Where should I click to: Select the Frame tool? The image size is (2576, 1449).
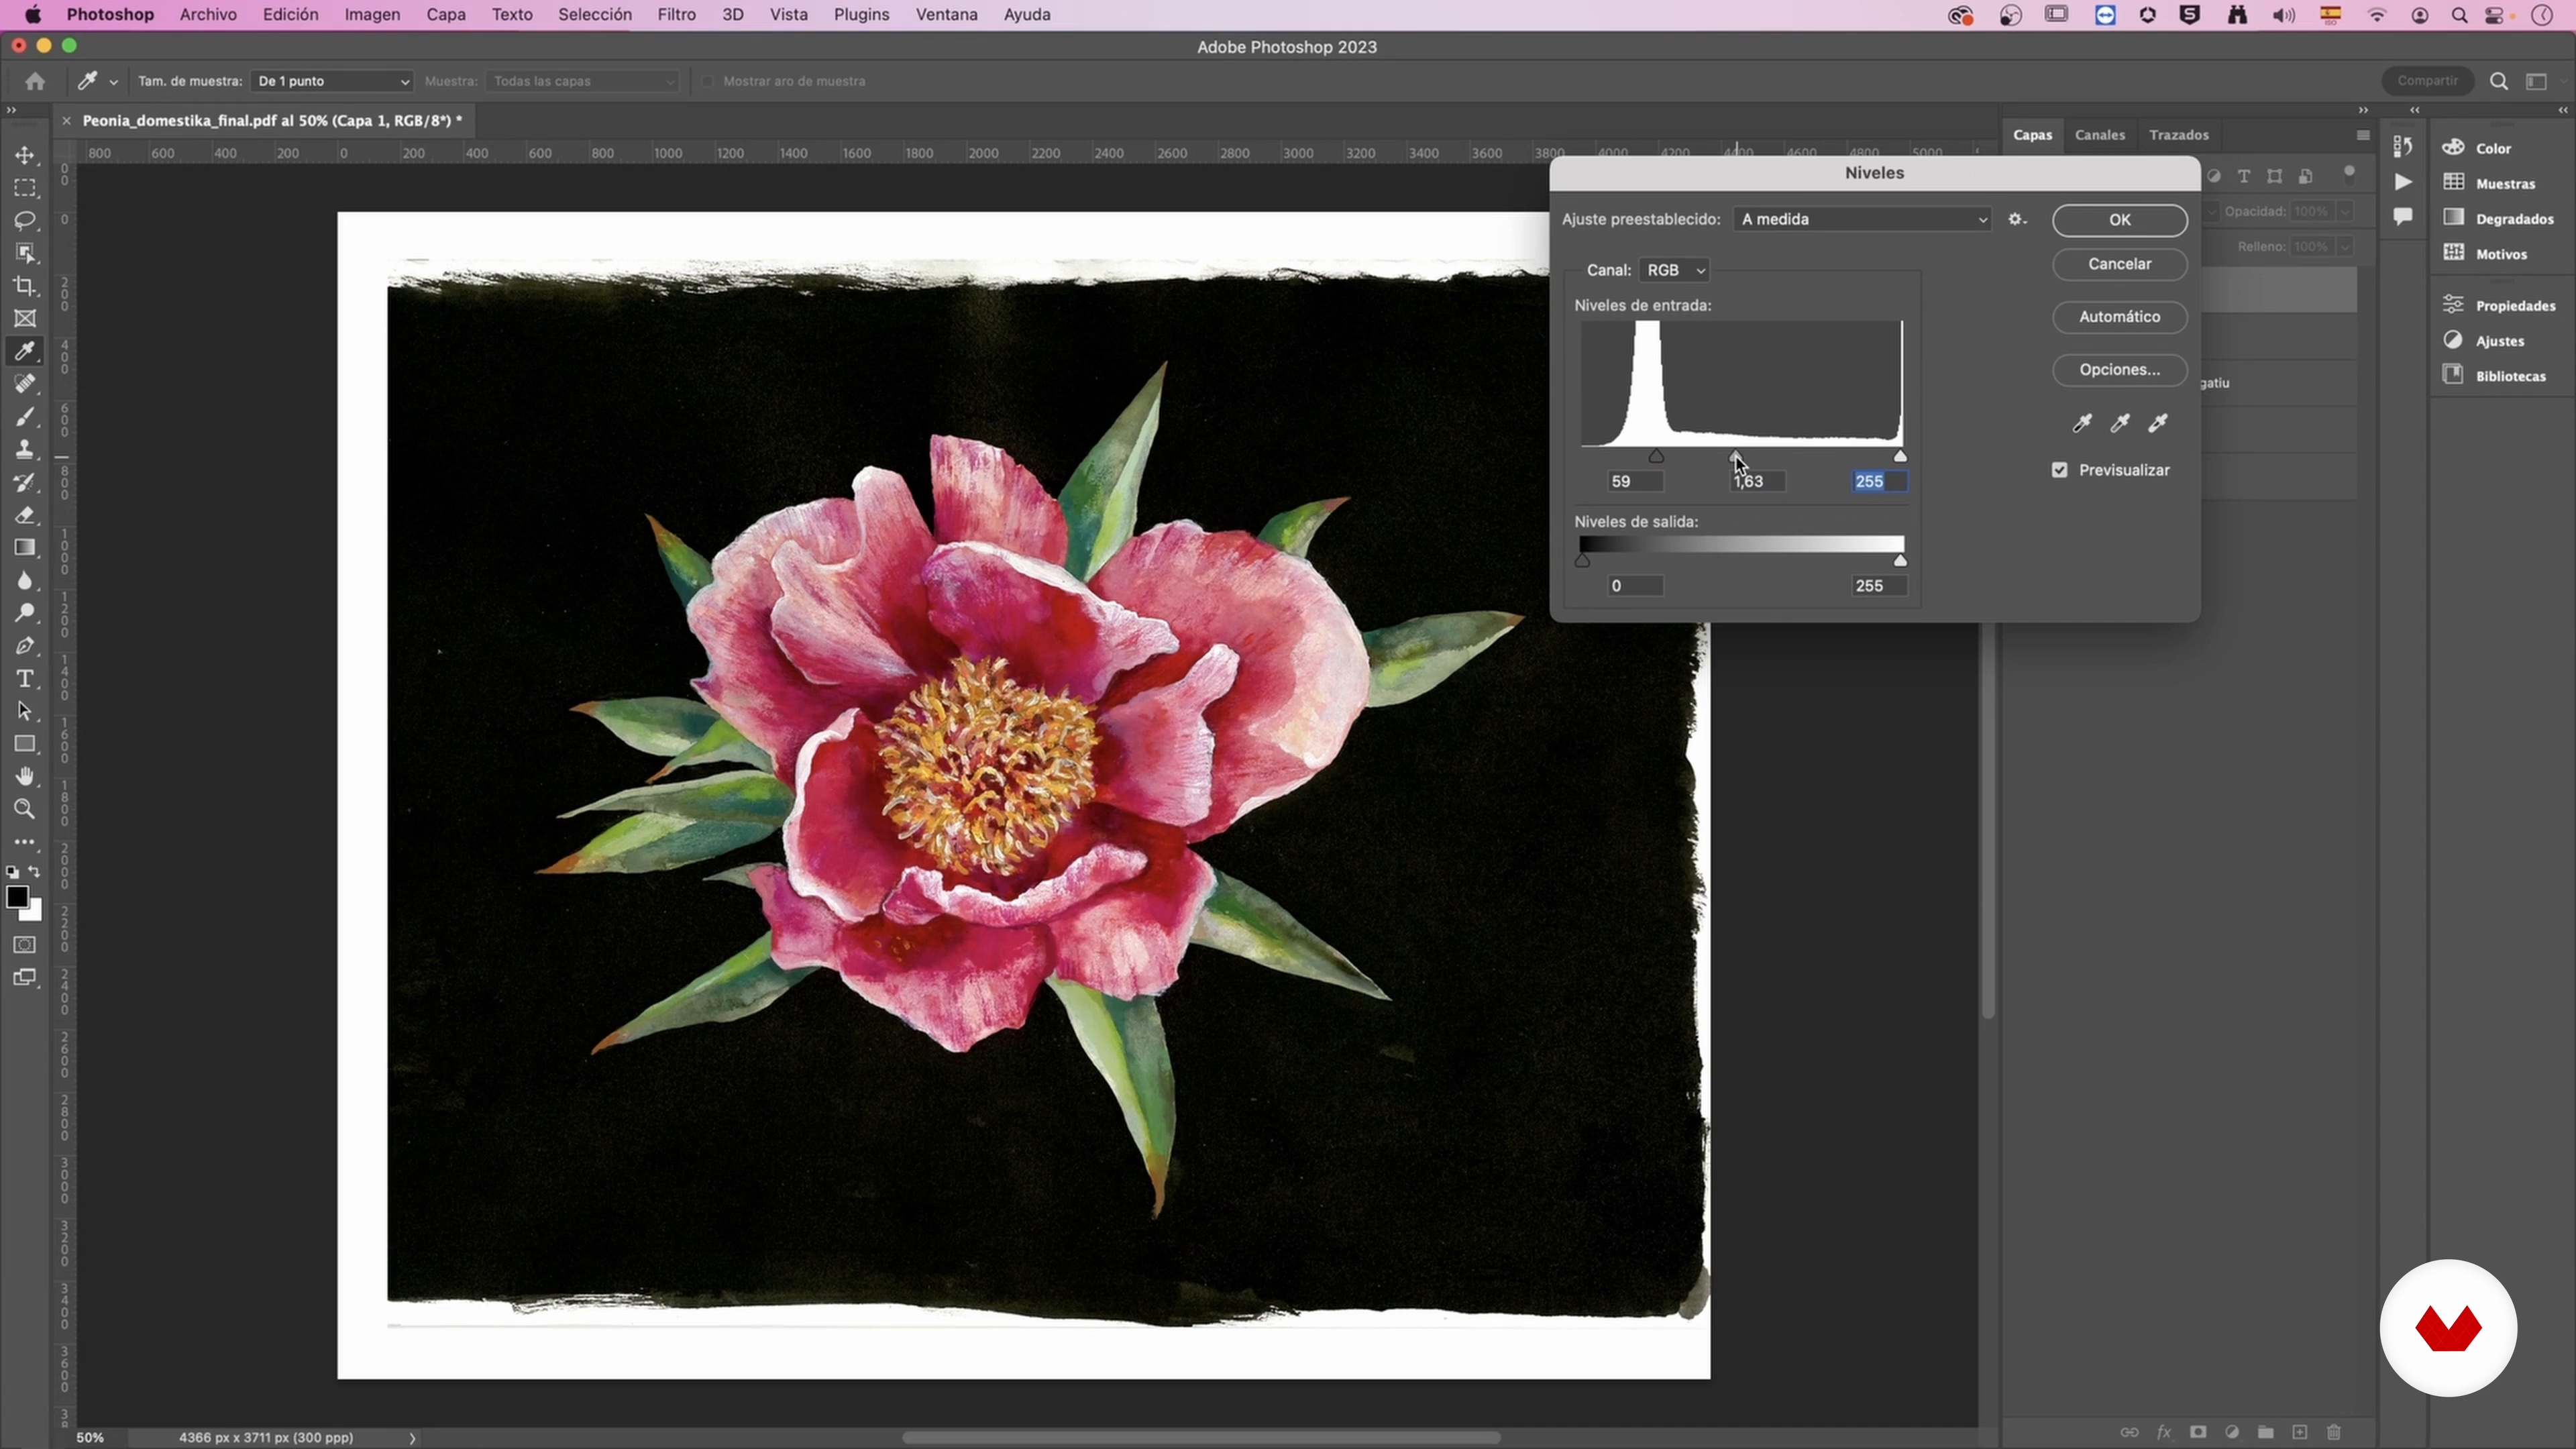pos(25,319)
